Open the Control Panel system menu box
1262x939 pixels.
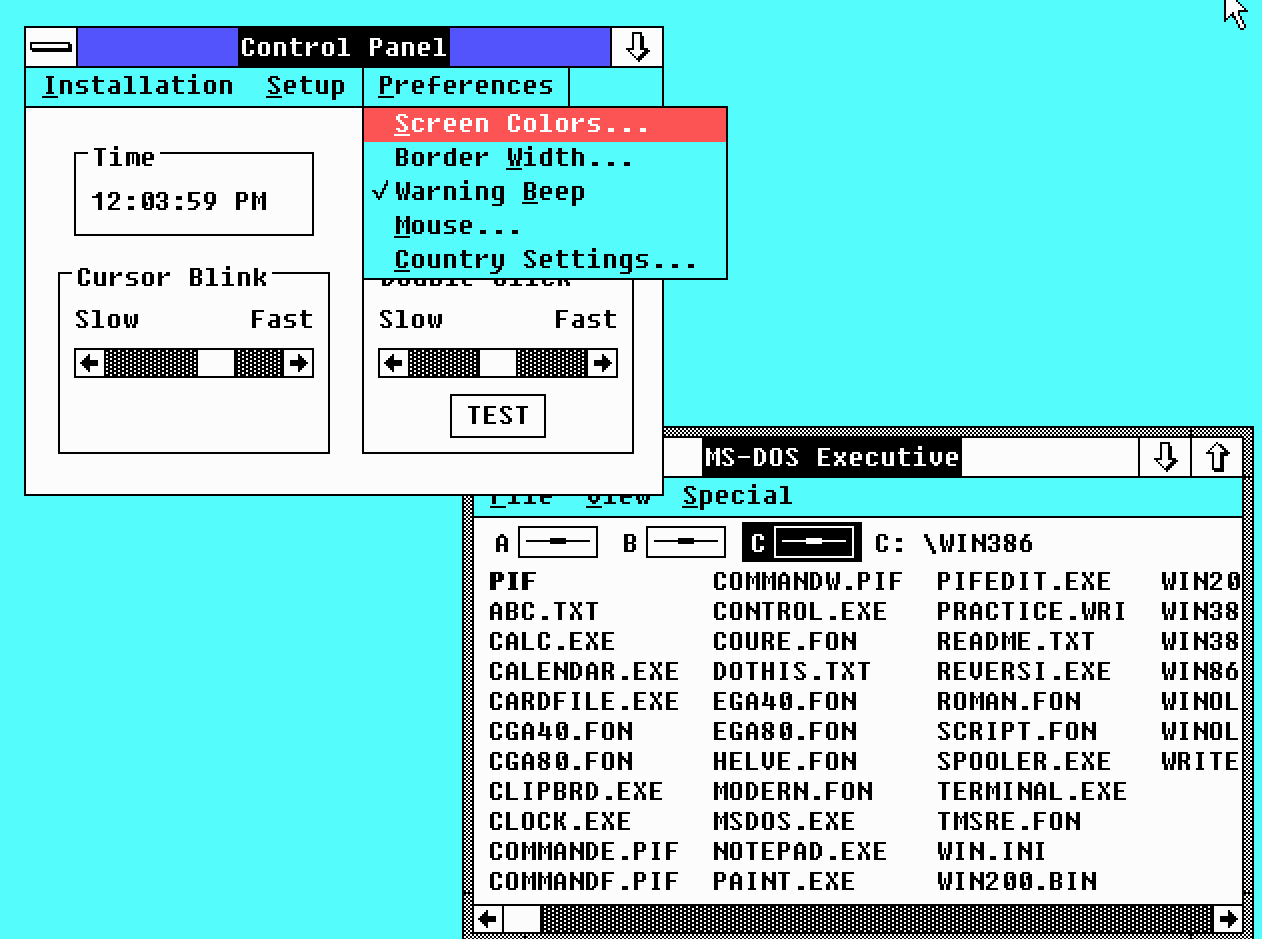click(51, 47)
